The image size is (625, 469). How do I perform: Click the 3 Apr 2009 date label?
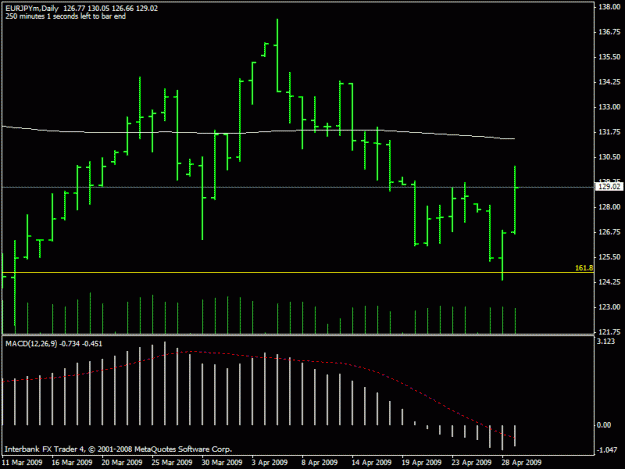tap(269, 462)
